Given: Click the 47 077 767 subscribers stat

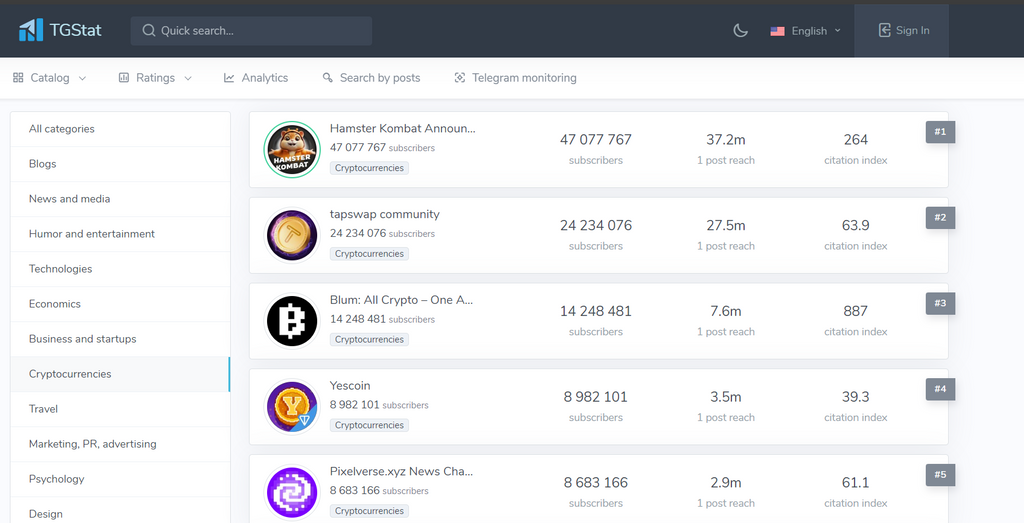Looking at the screenshot, I should pos(596,140).
